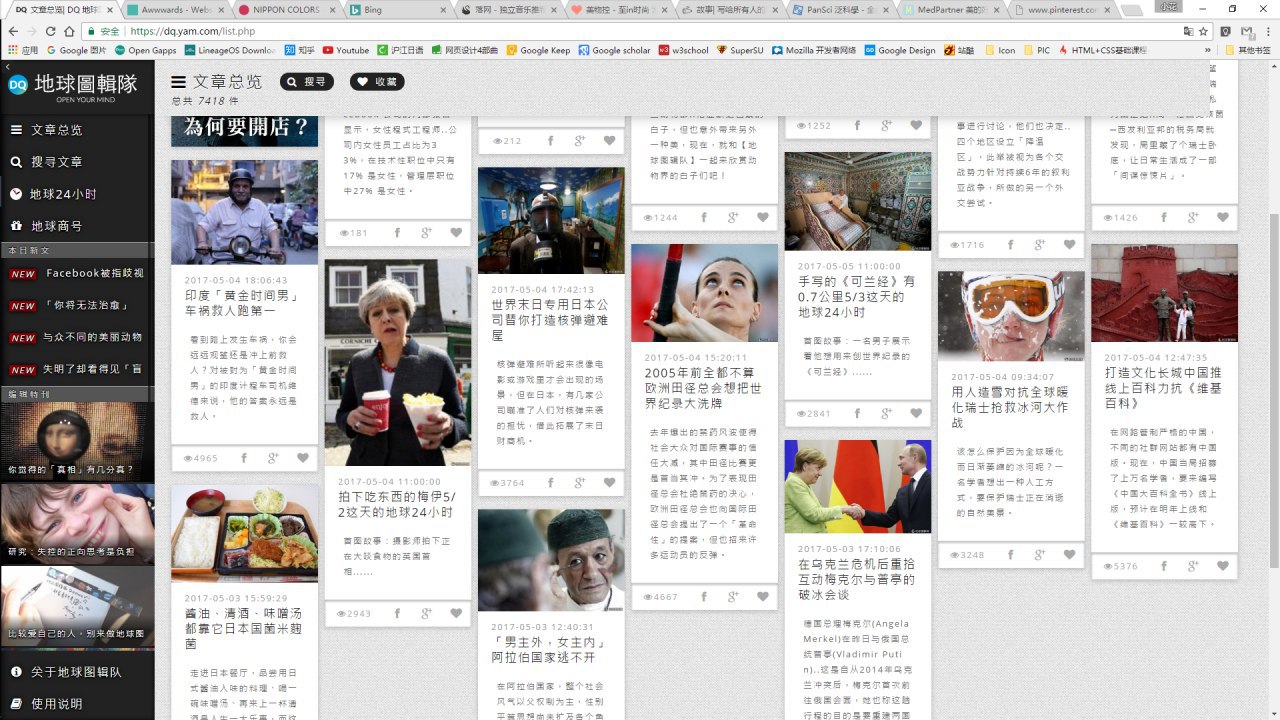1280x720 pixels.
Task: Share 梅伊 地球24小时 article via Google+
Action: [x=426, y=613]
